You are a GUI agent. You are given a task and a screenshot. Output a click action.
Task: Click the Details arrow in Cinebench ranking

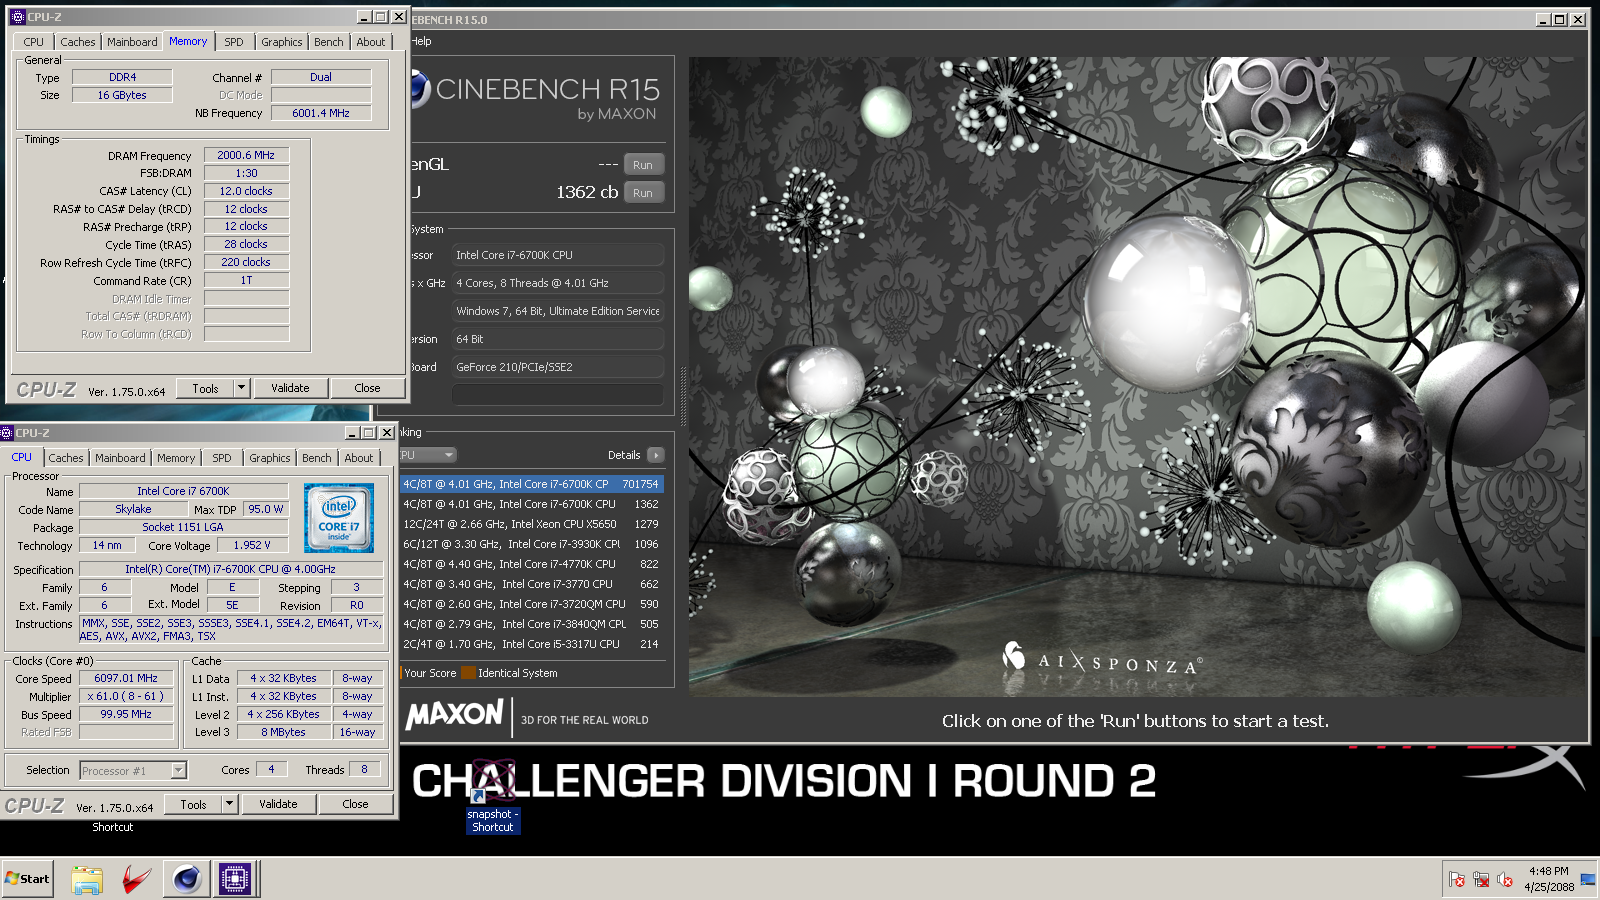point(656,455)
